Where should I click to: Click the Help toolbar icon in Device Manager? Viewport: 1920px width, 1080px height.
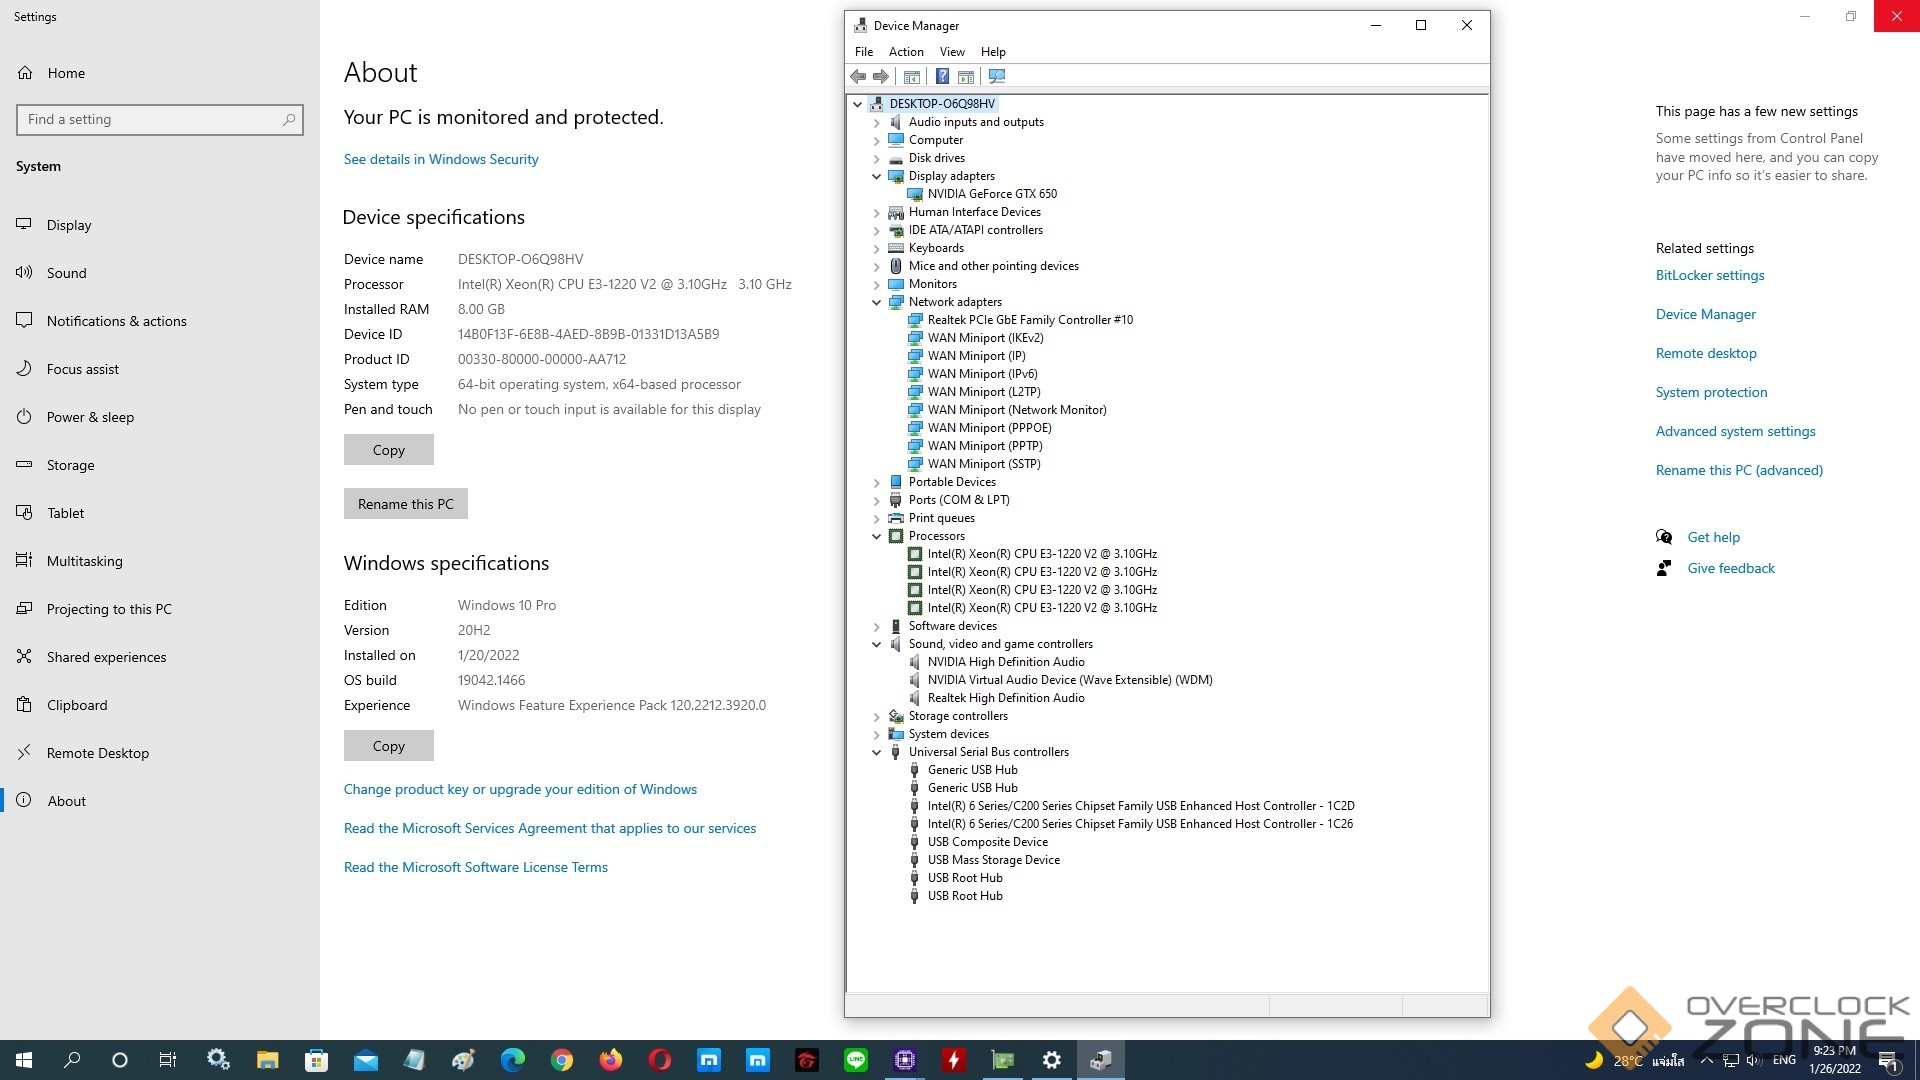[942, 76]
